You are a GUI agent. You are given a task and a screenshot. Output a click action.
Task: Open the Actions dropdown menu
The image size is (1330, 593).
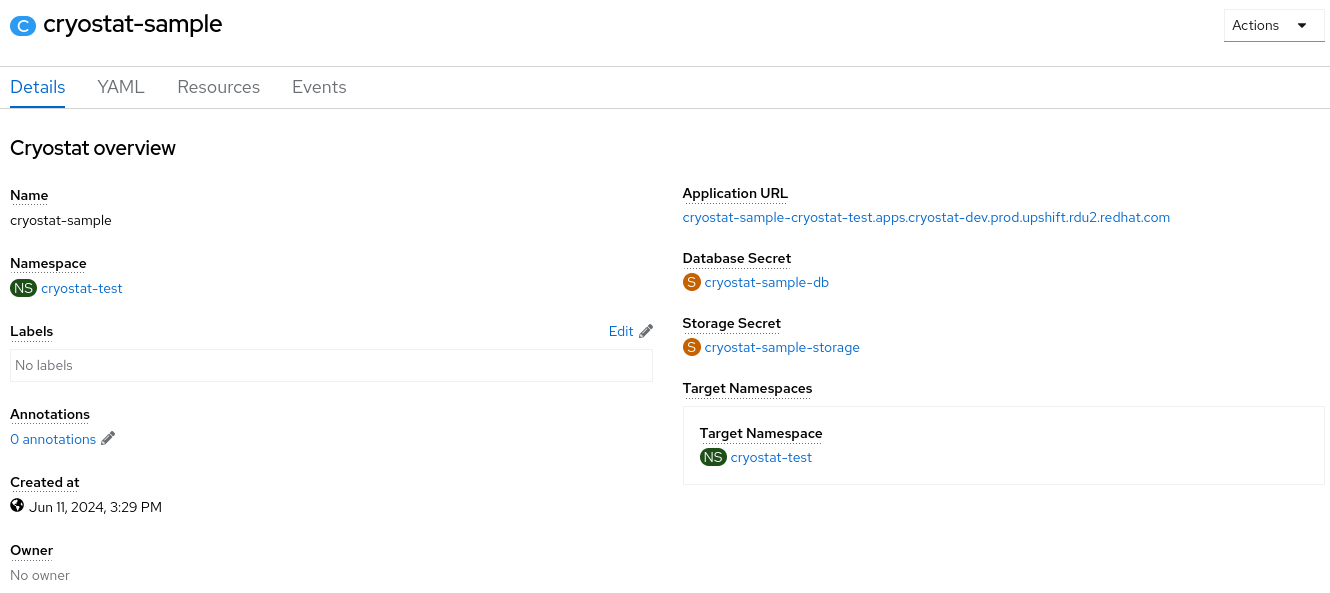tap(1273, 26)
